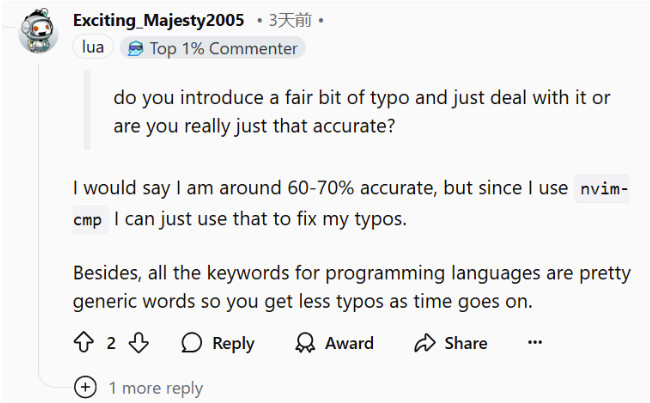Viewport: 650px width, 403px height.
Task: Click the Award ribbon icon
Action: (305, 342)
